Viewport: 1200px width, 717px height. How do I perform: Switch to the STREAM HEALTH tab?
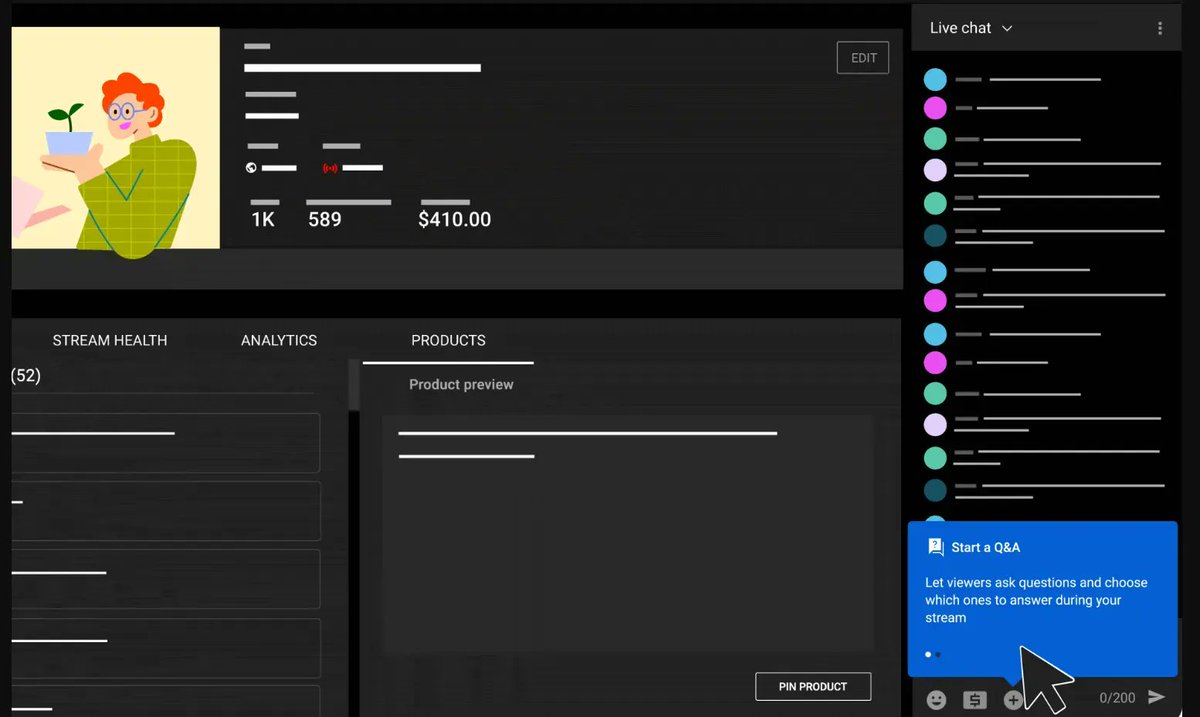[110, 340]
